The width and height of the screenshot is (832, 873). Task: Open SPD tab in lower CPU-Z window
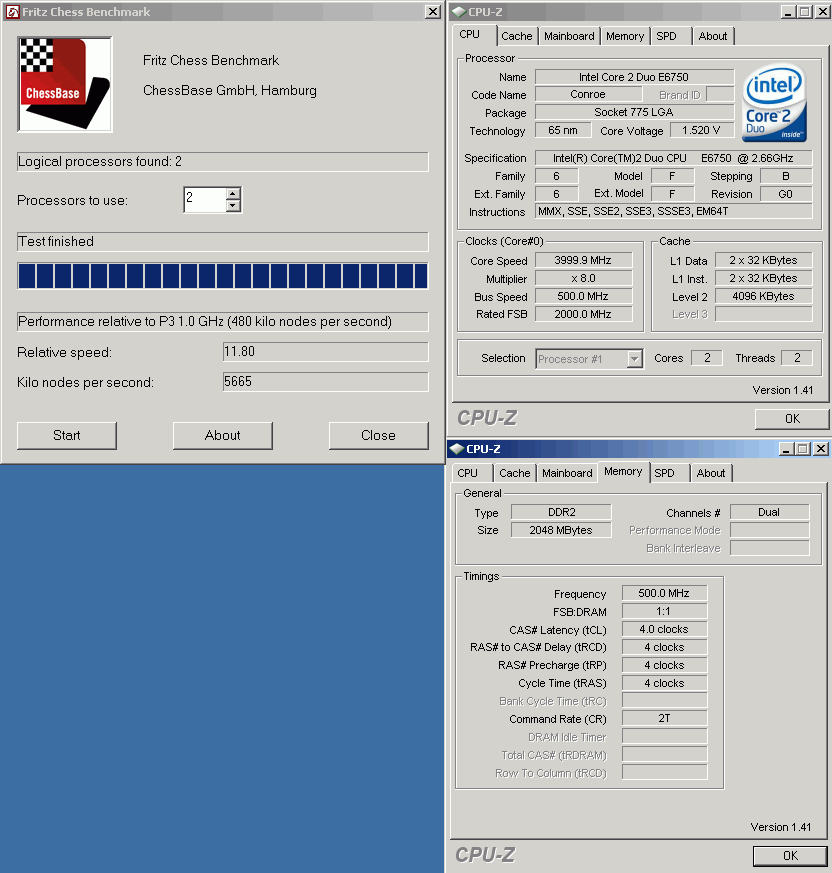click(669, 473)
